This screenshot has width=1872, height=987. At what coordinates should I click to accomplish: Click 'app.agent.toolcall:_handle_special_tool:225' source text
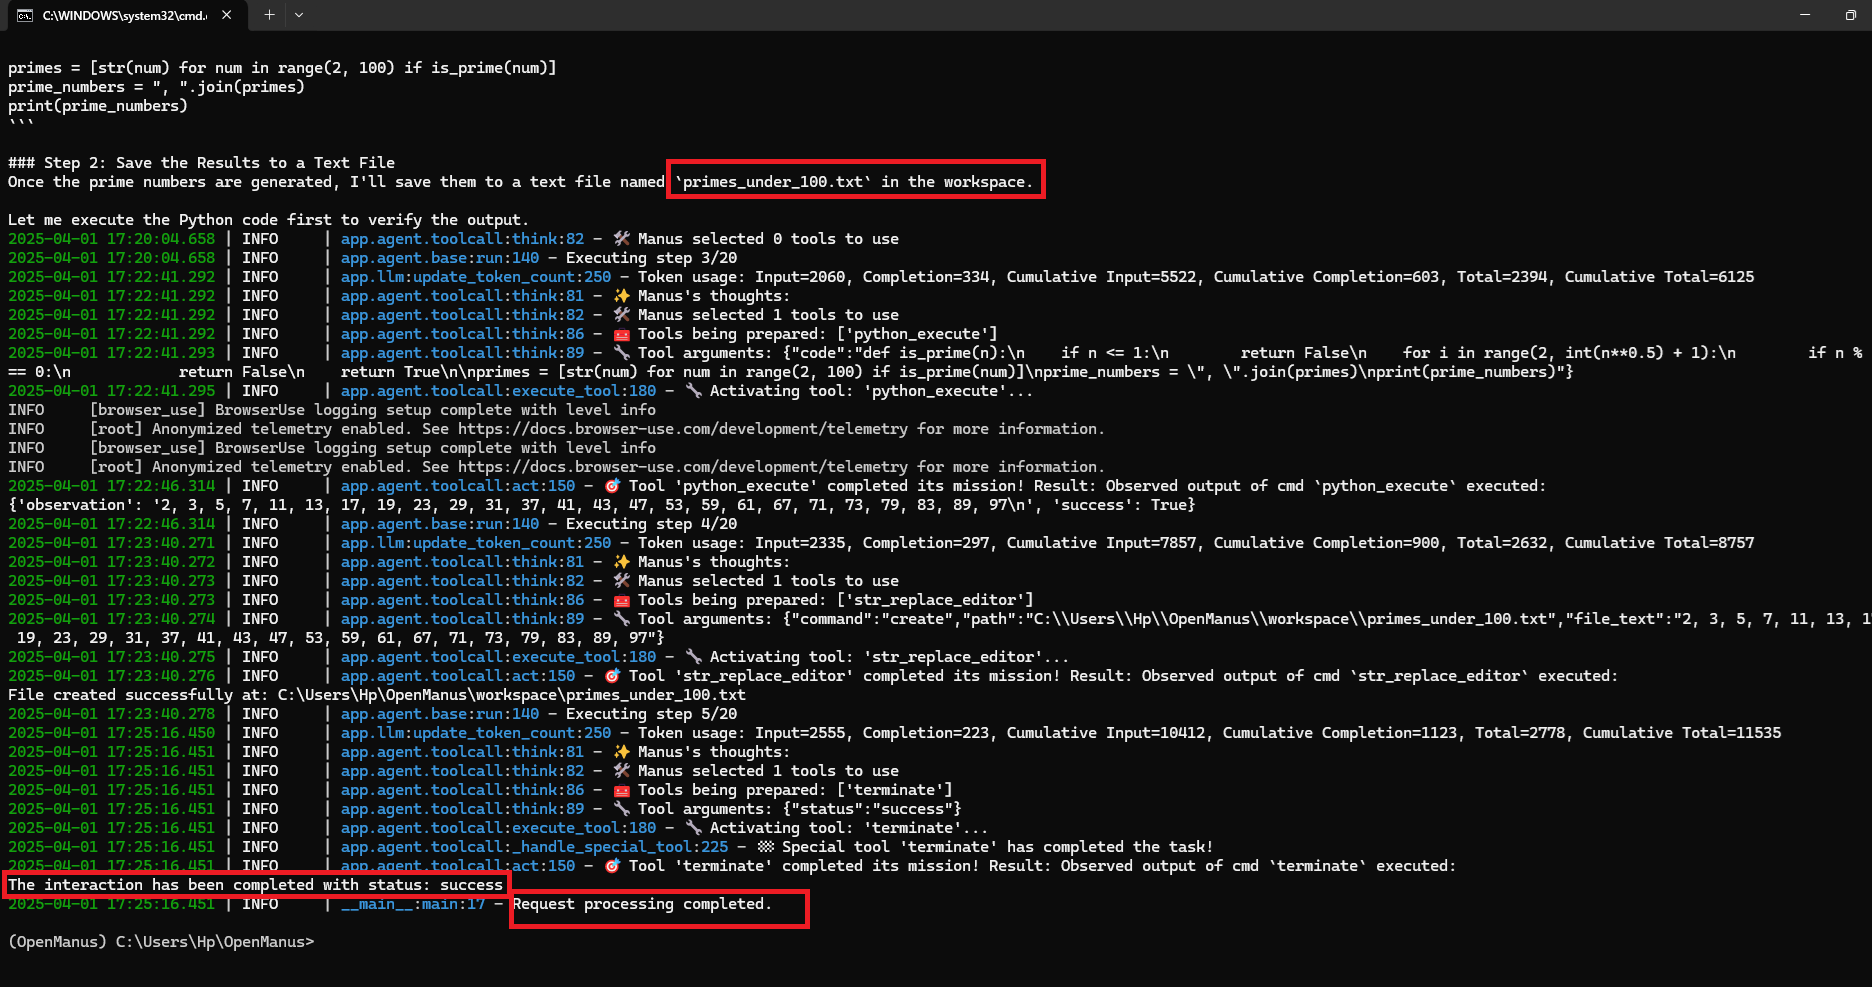point(534,847)
